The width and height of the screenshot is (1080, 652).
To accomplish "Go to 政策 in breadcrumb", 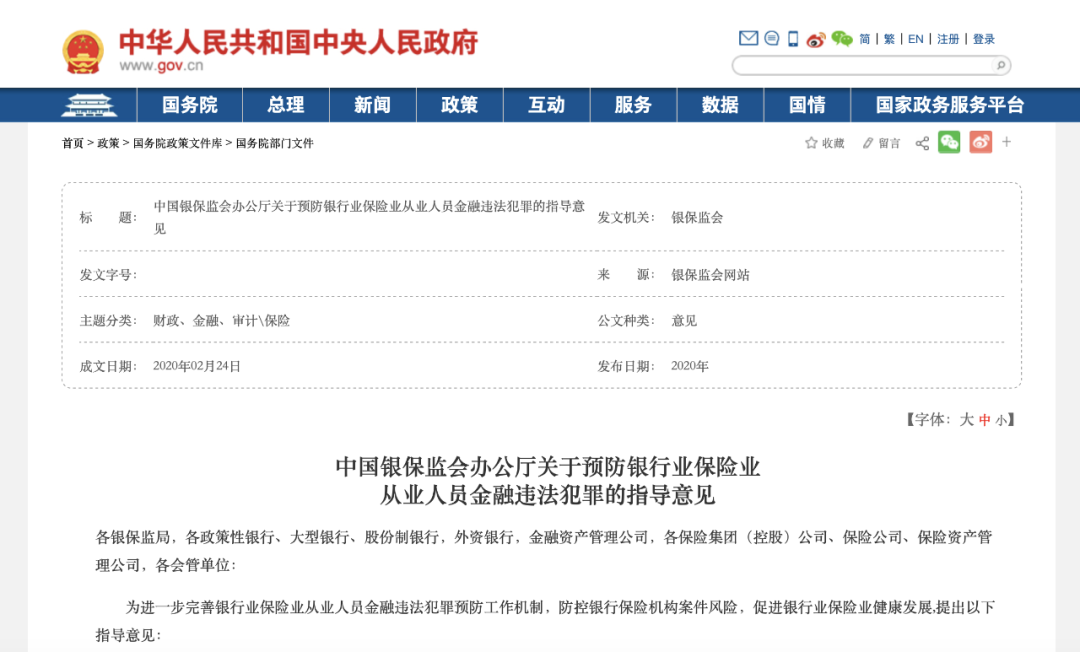I will tap(108, 143).
